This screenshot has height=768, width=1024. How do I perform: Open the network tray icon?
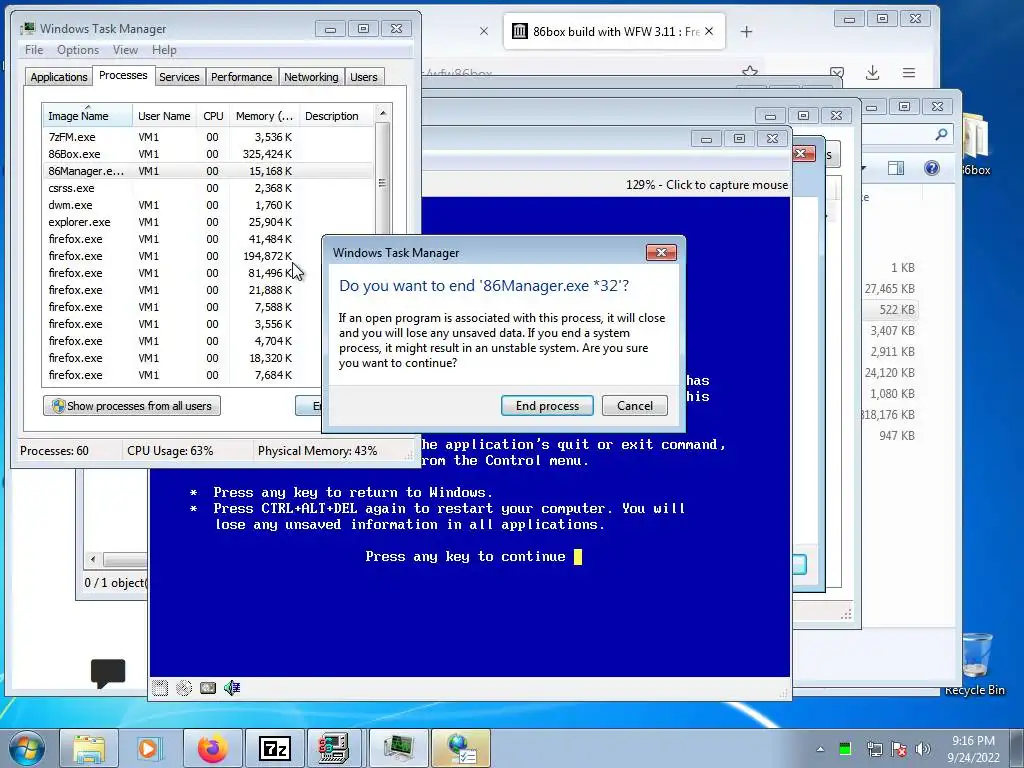pyautogui.click(x=874, y=749)
